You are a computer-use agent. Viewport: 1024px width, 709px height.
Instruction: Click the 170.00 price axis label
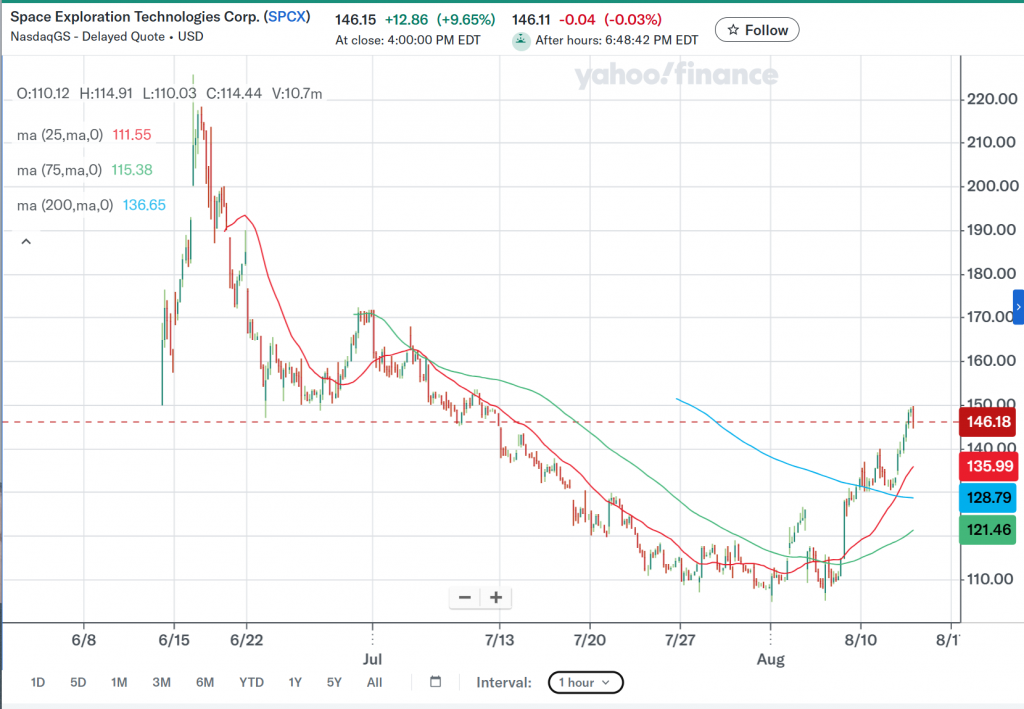[x=990, y=317]
